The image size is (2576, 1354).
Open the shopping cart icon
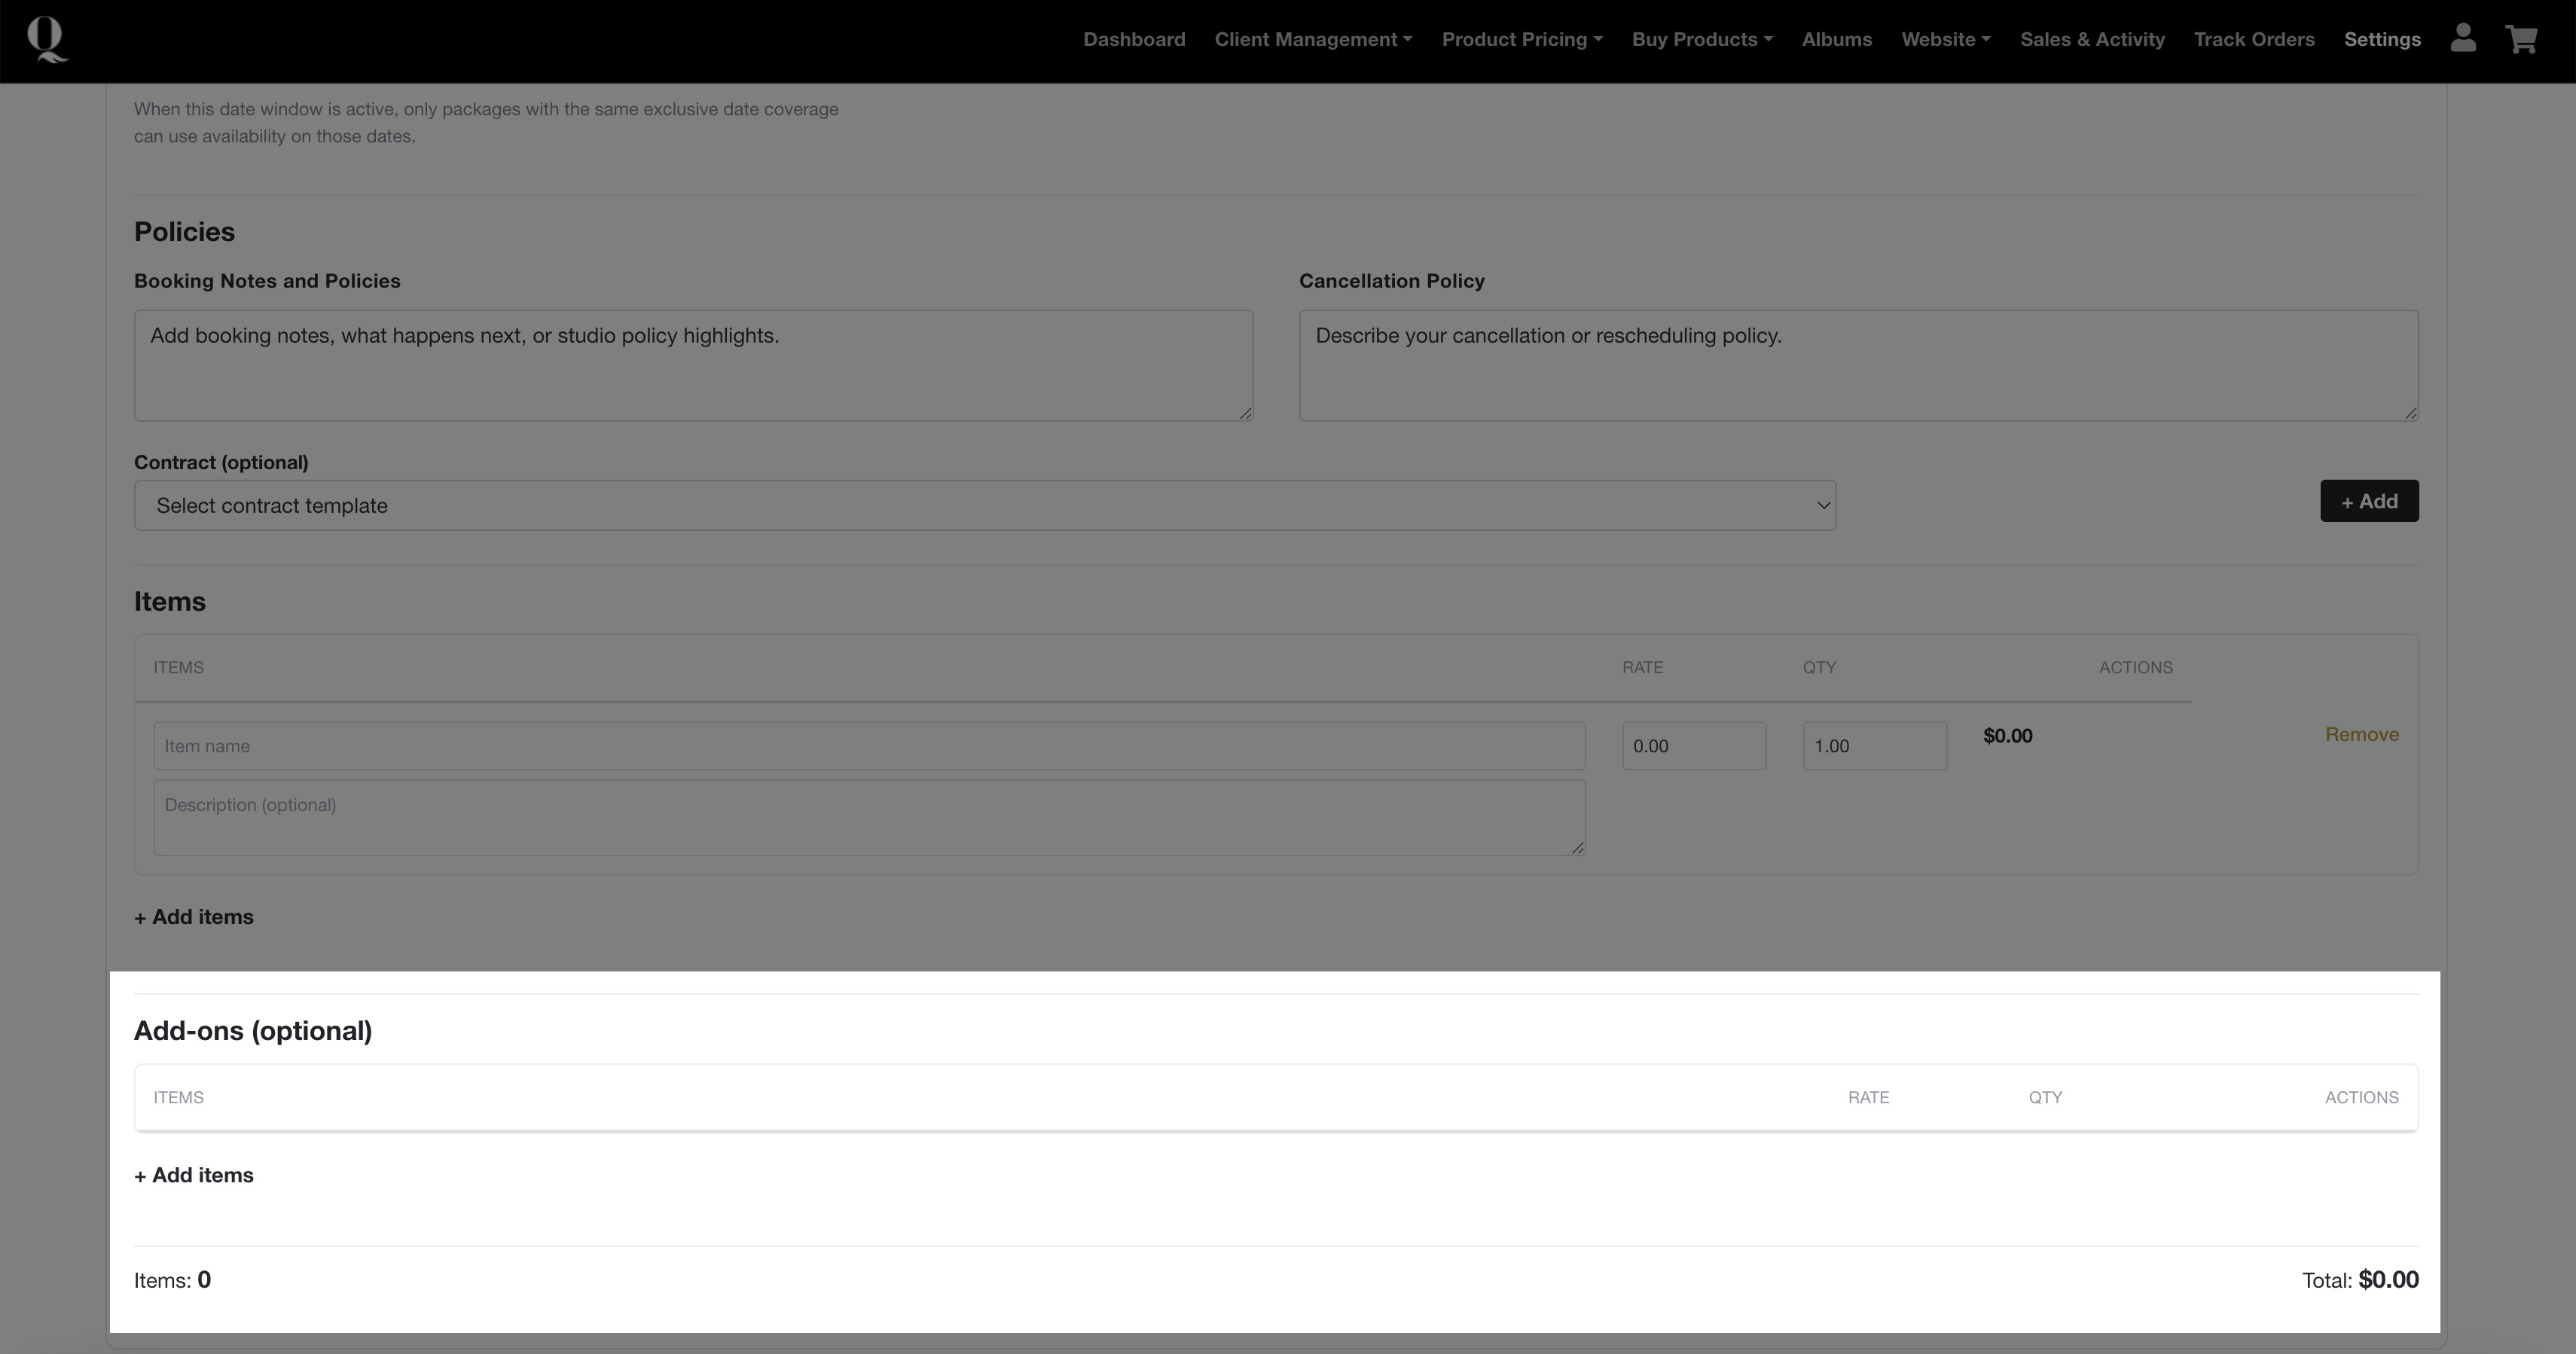pos(2521,39)
